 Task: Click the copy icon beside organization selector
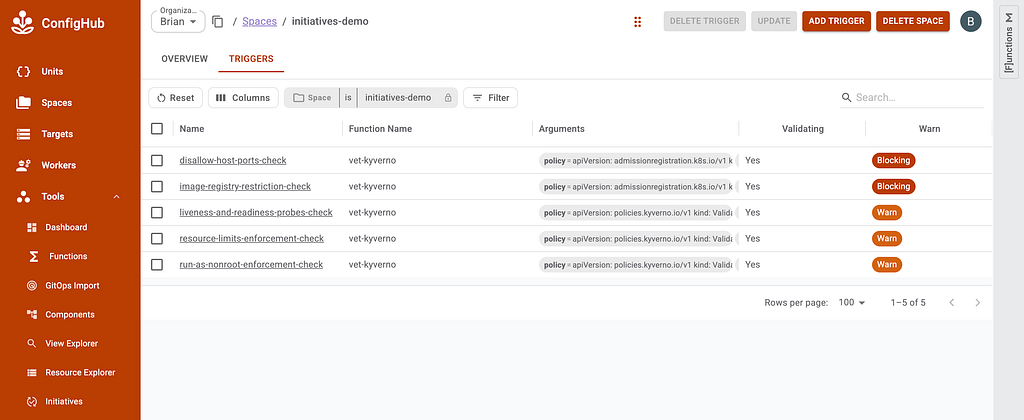[x=218, y=22]
